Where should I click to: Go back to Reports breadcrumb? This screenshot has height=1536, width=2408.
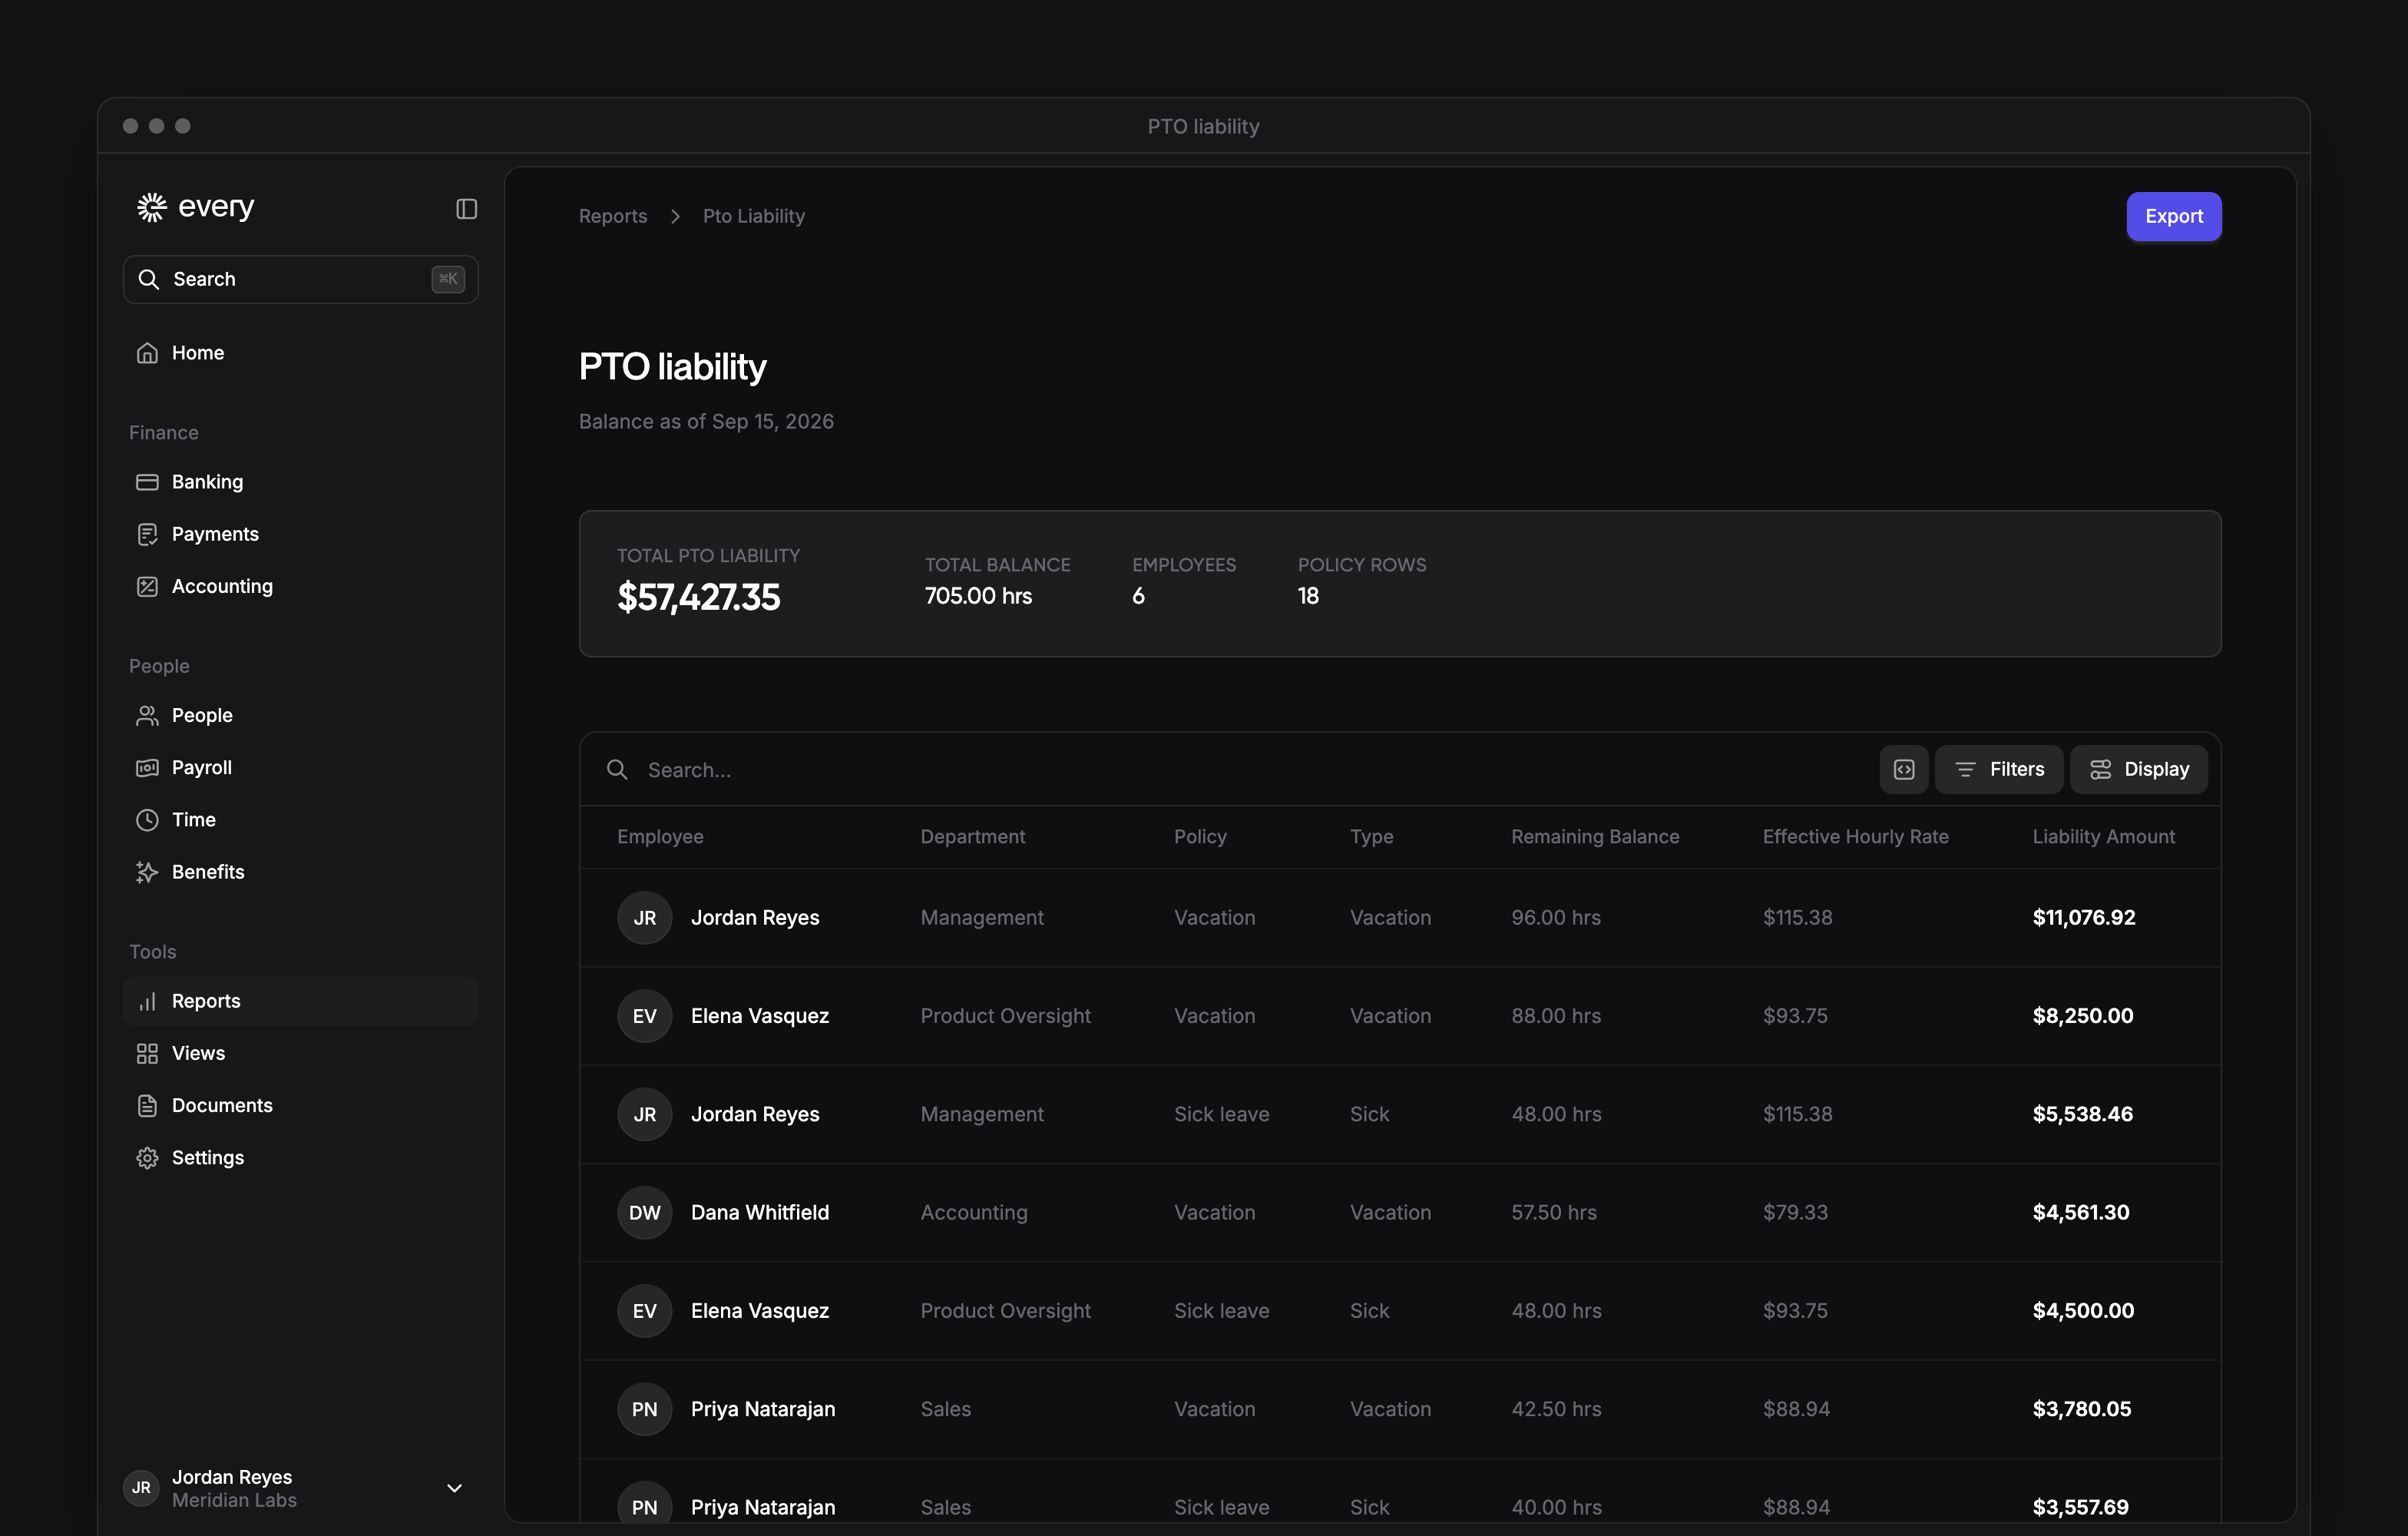click(613, 216)
